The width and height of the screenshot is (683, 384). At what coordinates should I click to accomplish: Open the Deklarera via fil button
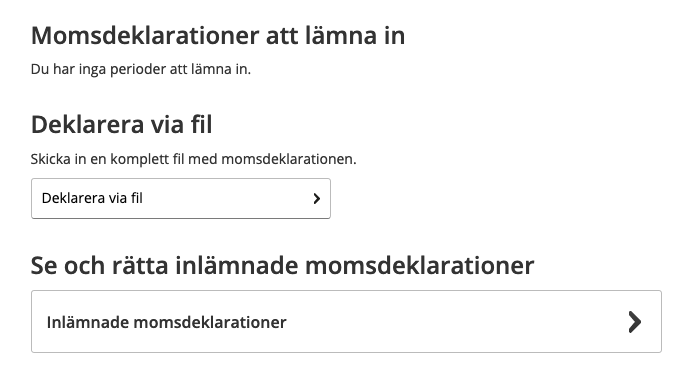(x=181, y=199)
